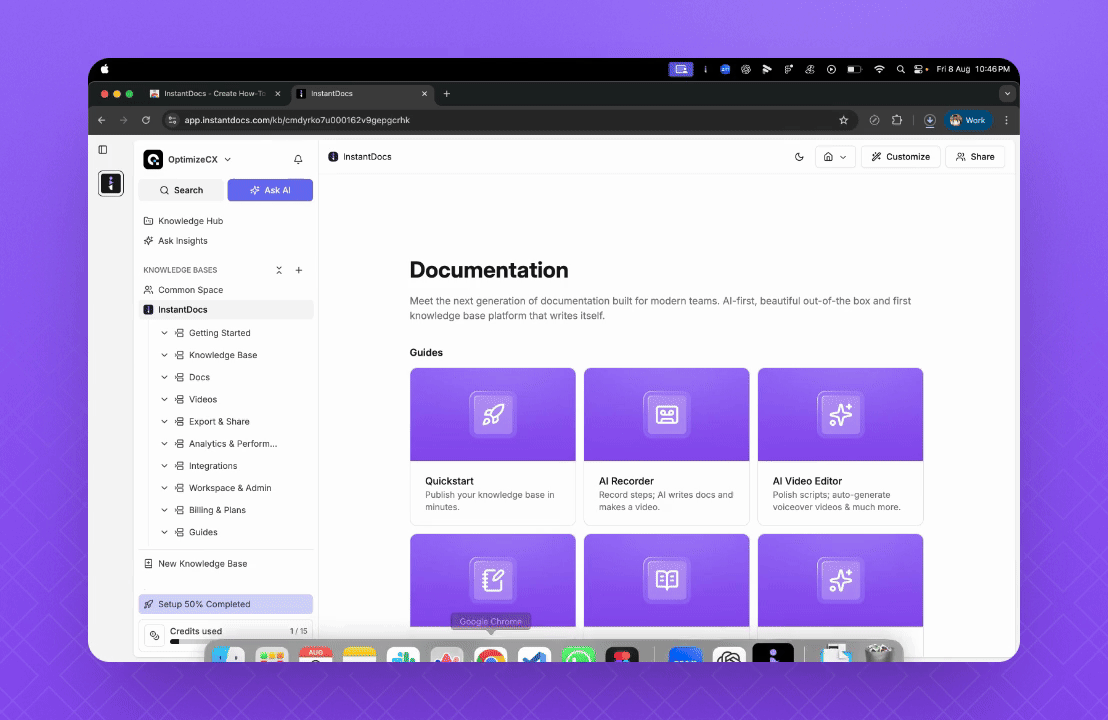
Task: Click the notification bell icon
Action: [x=298, y=160]
